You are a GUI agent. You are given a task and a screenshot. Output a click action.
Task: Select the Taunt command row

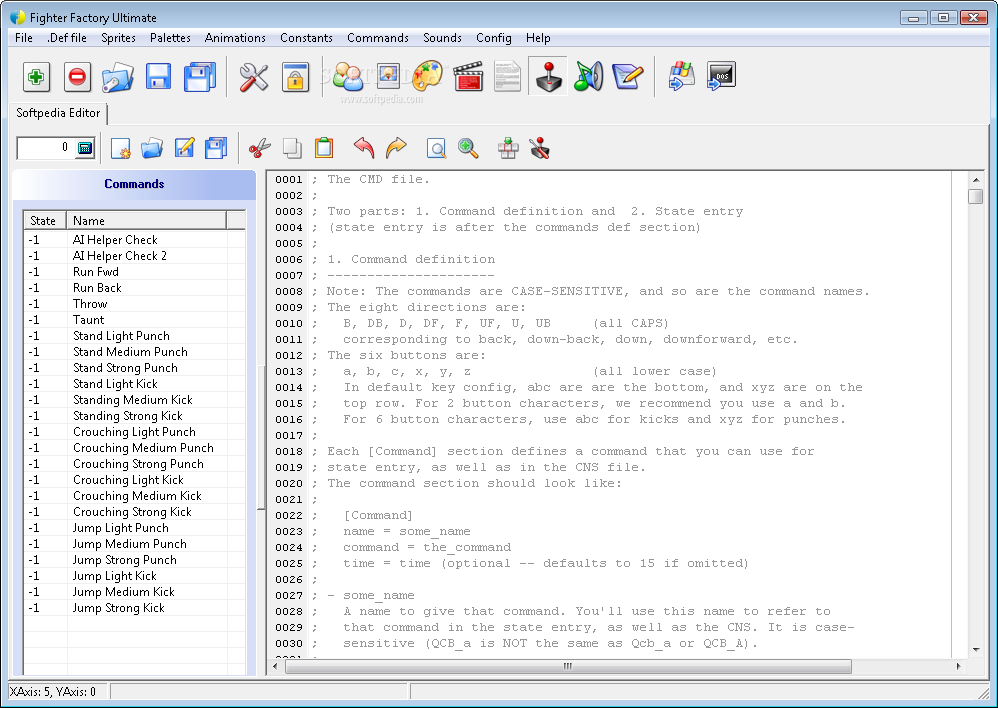click(134, 320)
